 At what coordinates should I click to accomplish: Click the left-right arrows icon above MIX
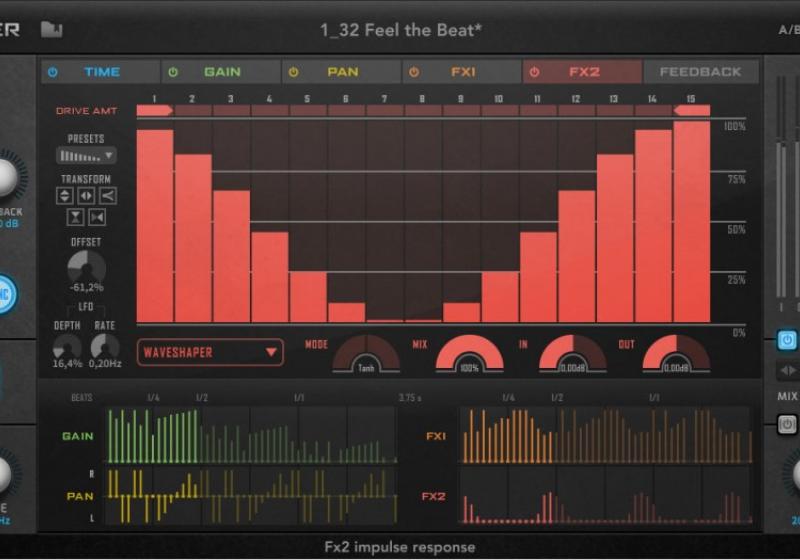click(x=787, y=370)
